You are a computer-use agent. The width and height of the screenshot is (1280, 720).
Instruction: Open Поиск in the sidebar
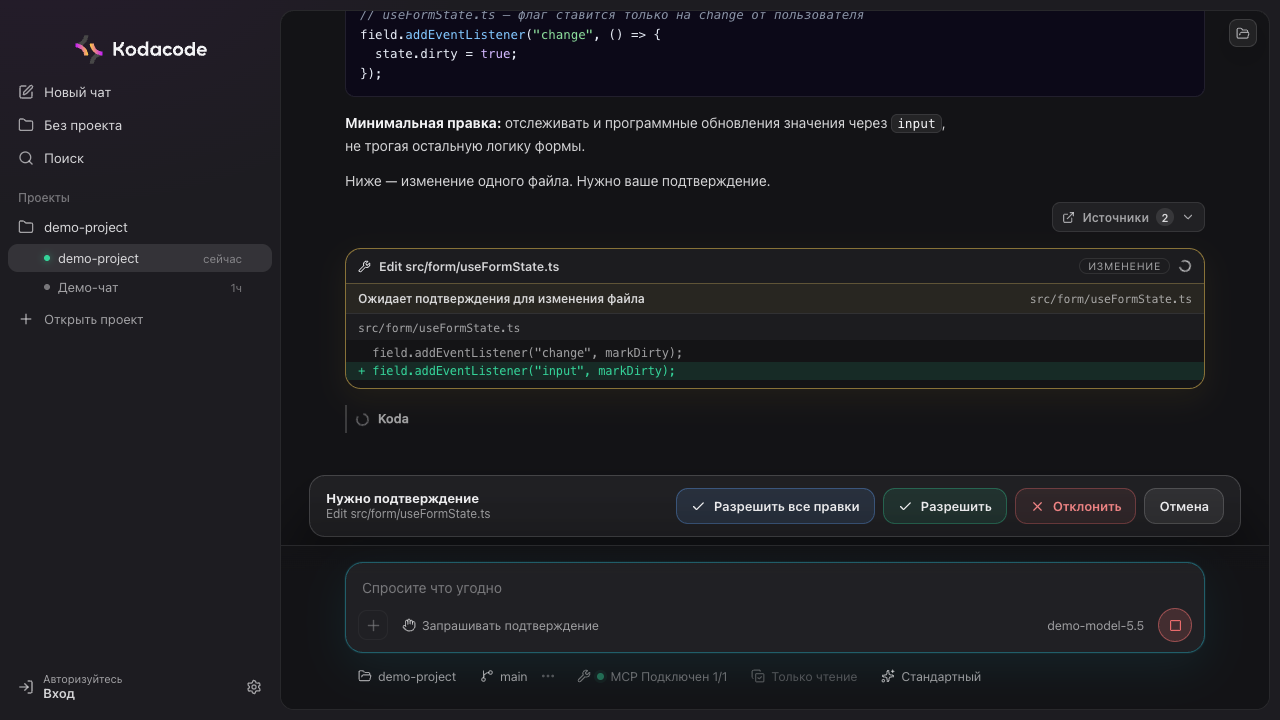[140, 158]
